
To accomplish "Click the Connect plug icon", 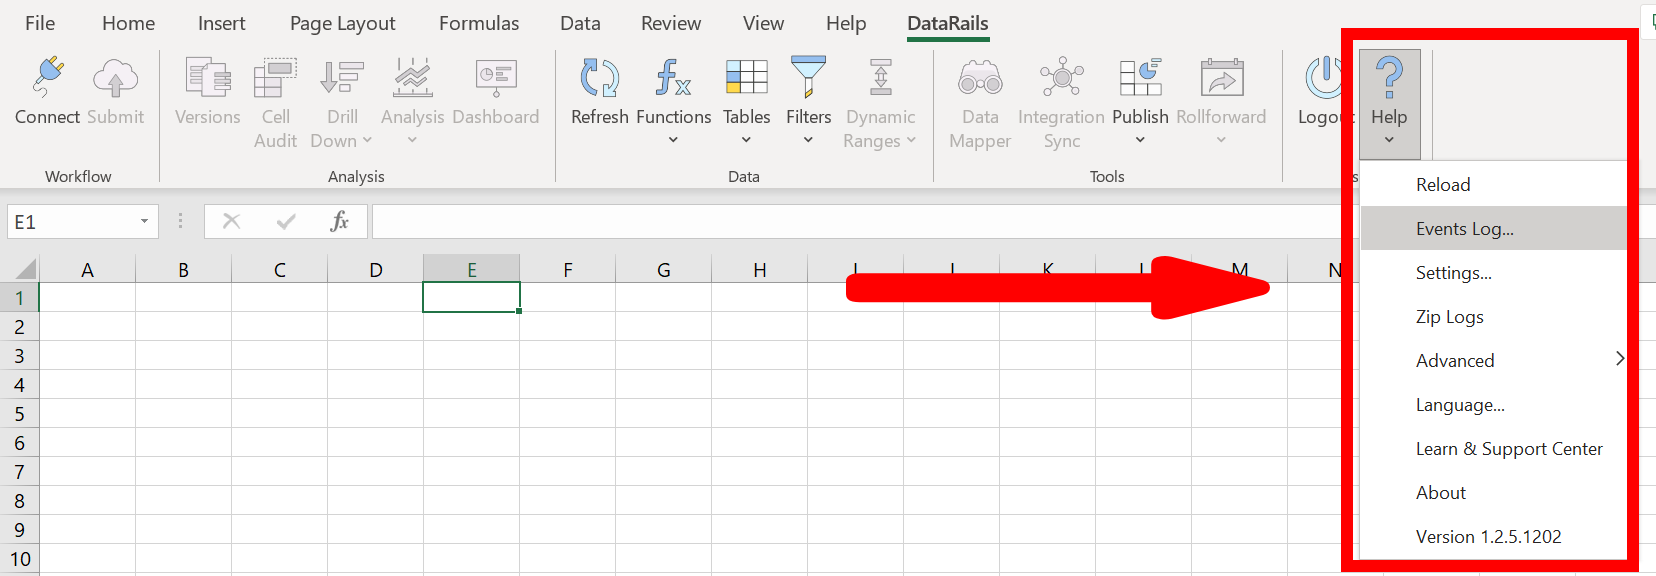I will click(47, 77).
